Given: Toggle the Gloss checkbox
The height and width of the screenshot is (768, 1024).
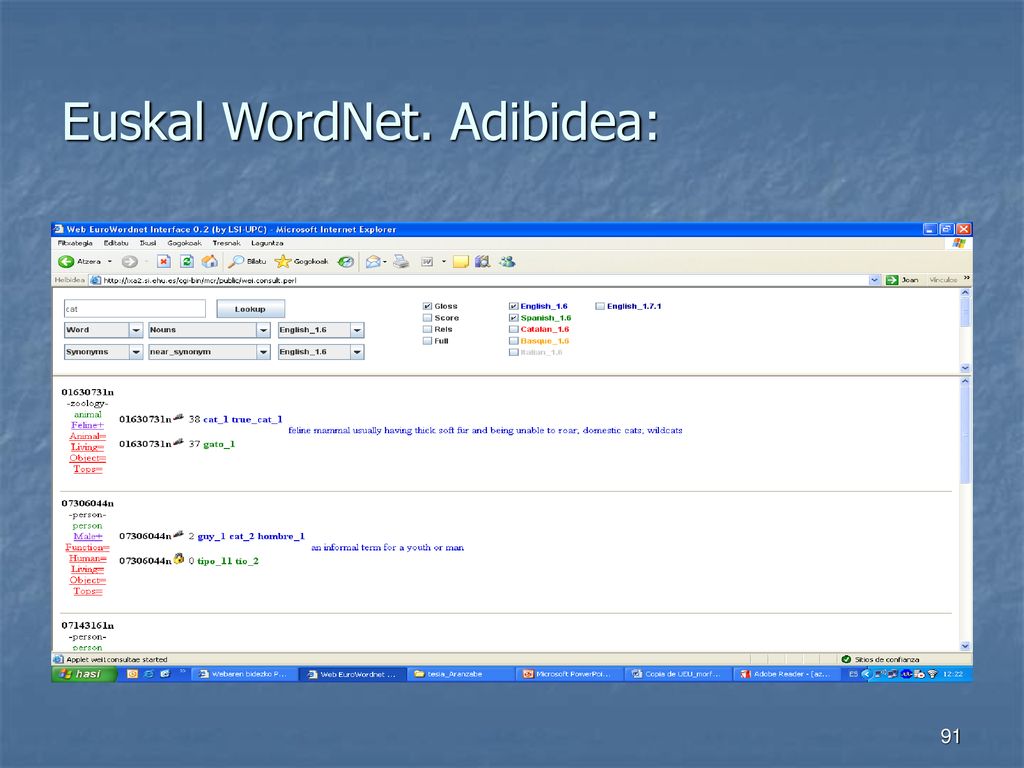Looking at the screenshot, I should [427, 306].
